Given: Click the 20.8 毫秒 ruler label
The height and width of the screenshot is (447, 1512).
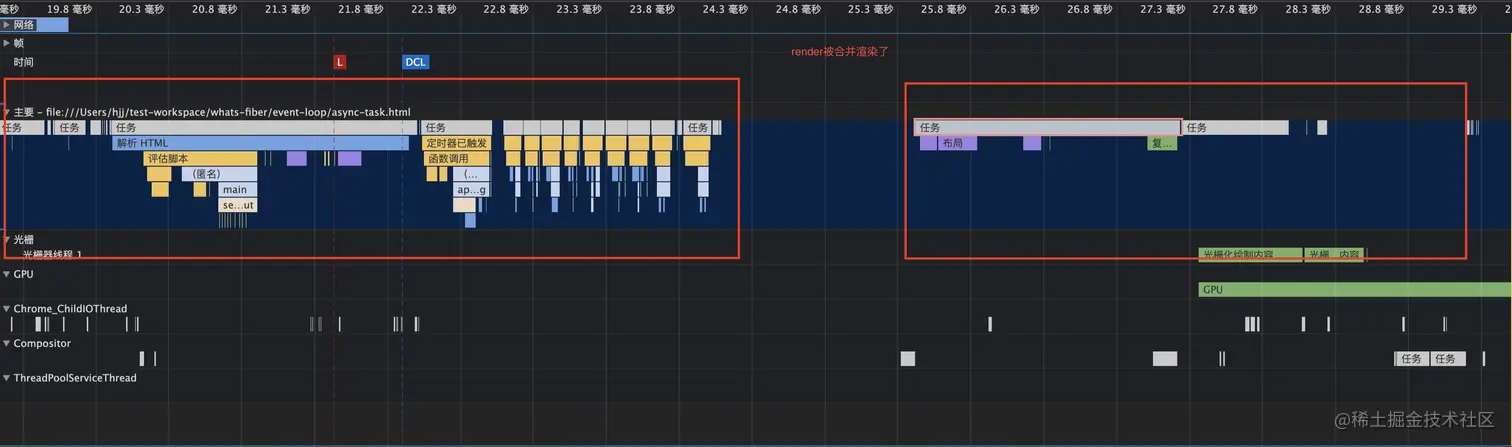Looking at the screenshot, I should [x=215, y=8].
